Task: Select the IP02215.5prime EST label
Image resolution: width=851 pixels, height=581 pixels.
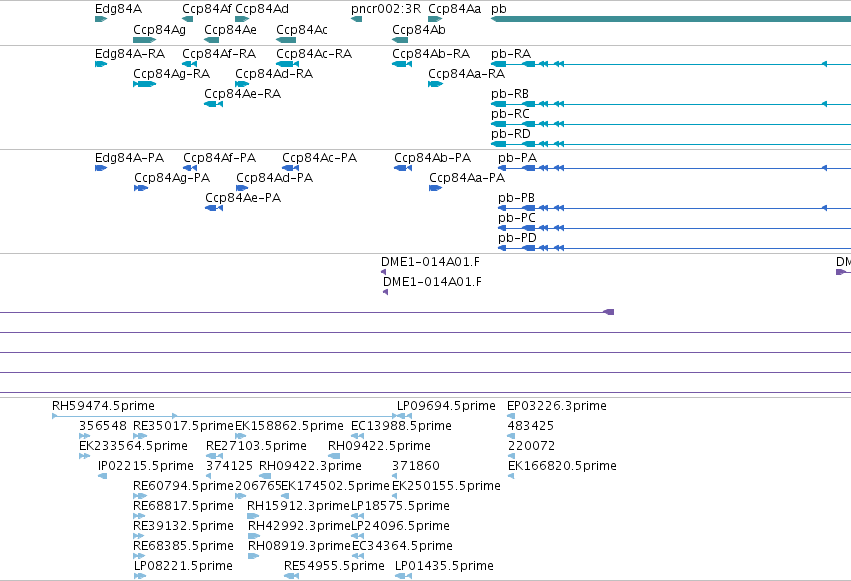Action: (145, 466)
